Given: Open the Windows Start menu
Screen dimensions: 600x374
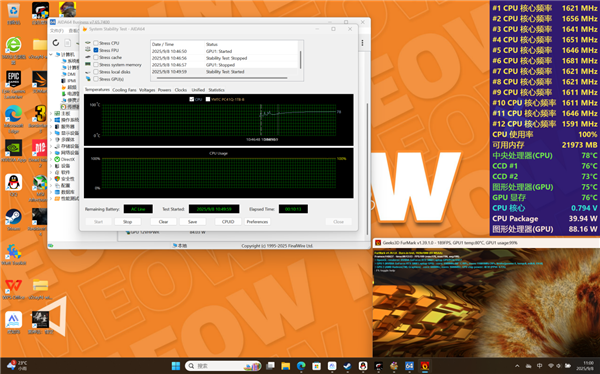Looking at the screenshot, I should coord(176,366).
